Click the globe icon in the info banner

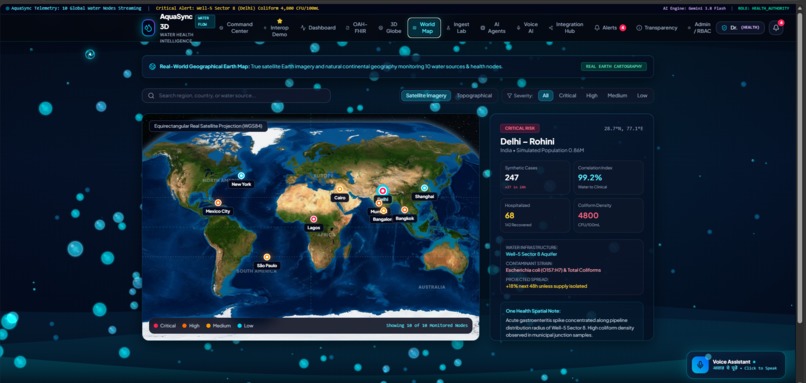point(152,66)
